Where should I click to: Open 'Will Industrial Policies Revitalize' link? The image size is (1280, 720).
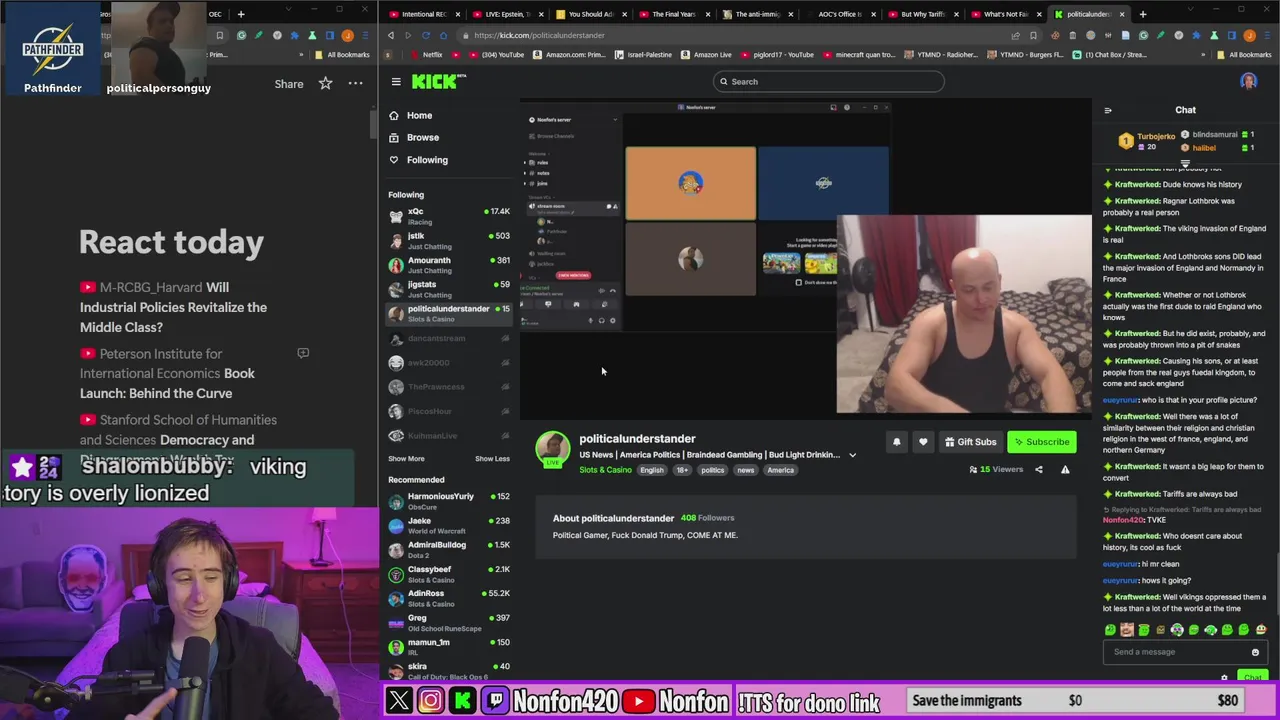(174, 307)
